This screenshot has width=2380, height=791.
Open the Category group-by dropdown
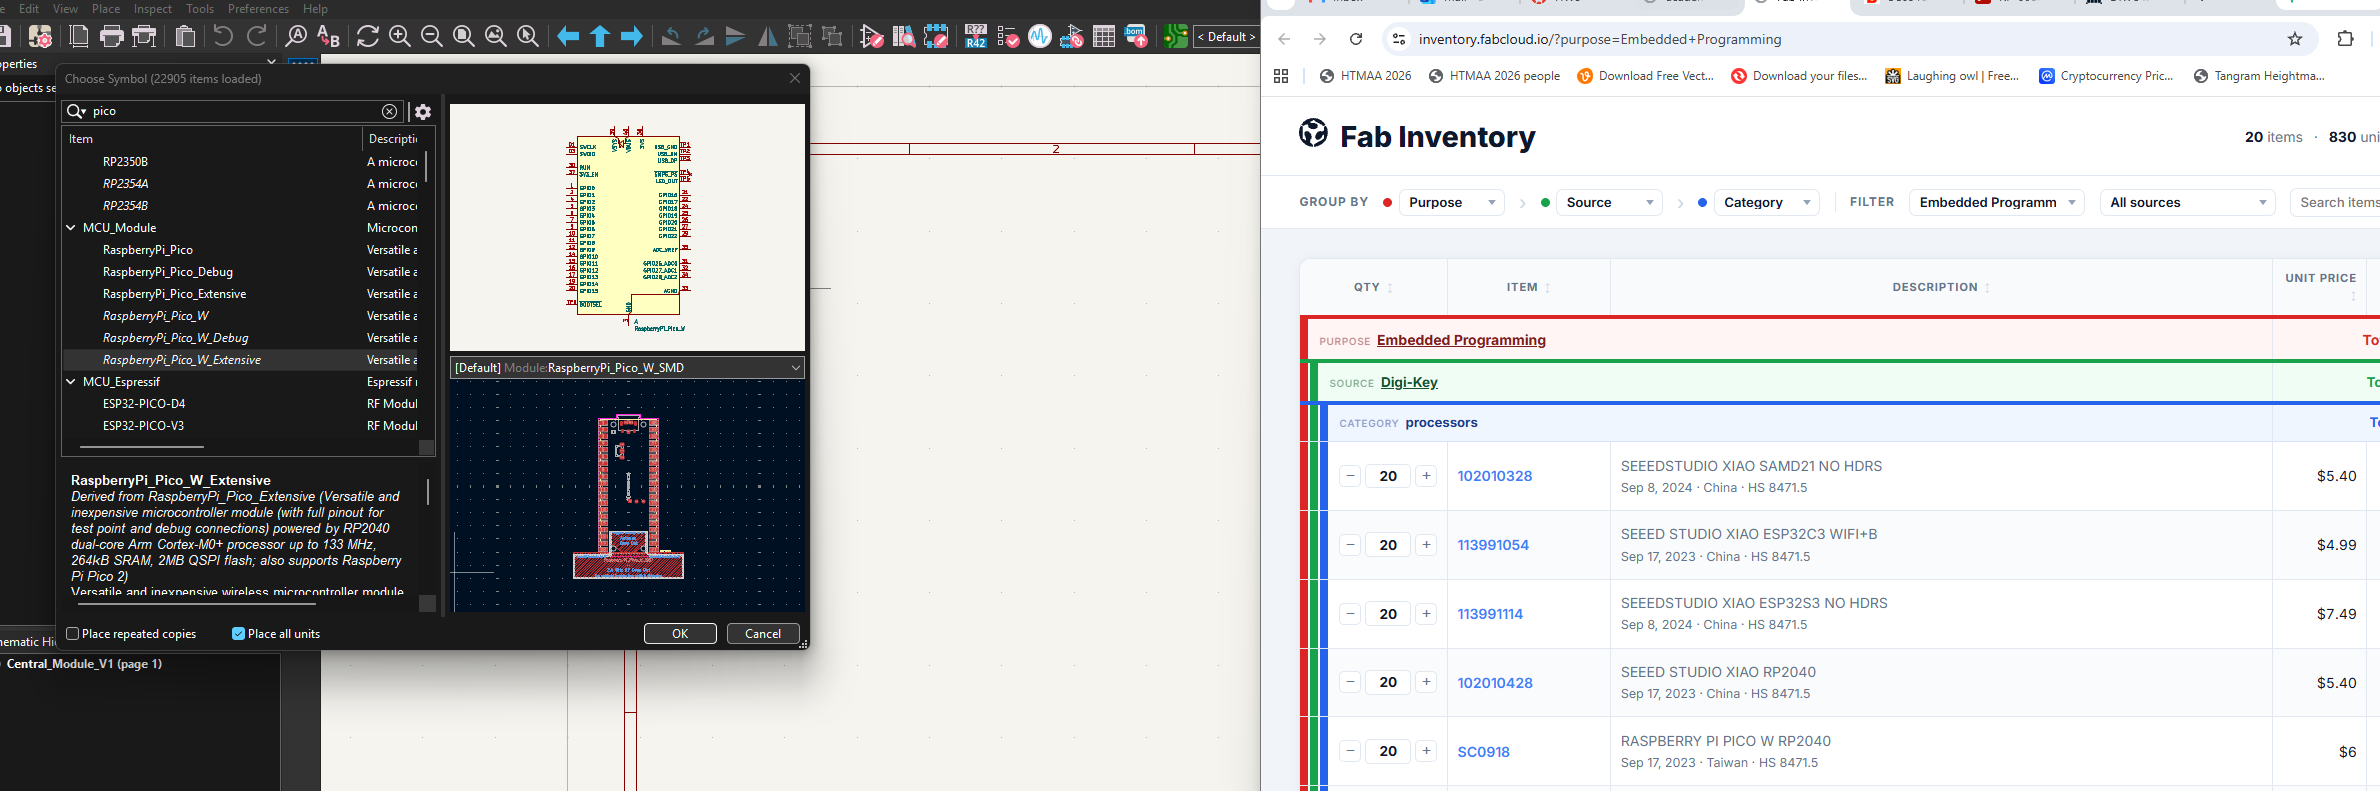coord(1766,202)
